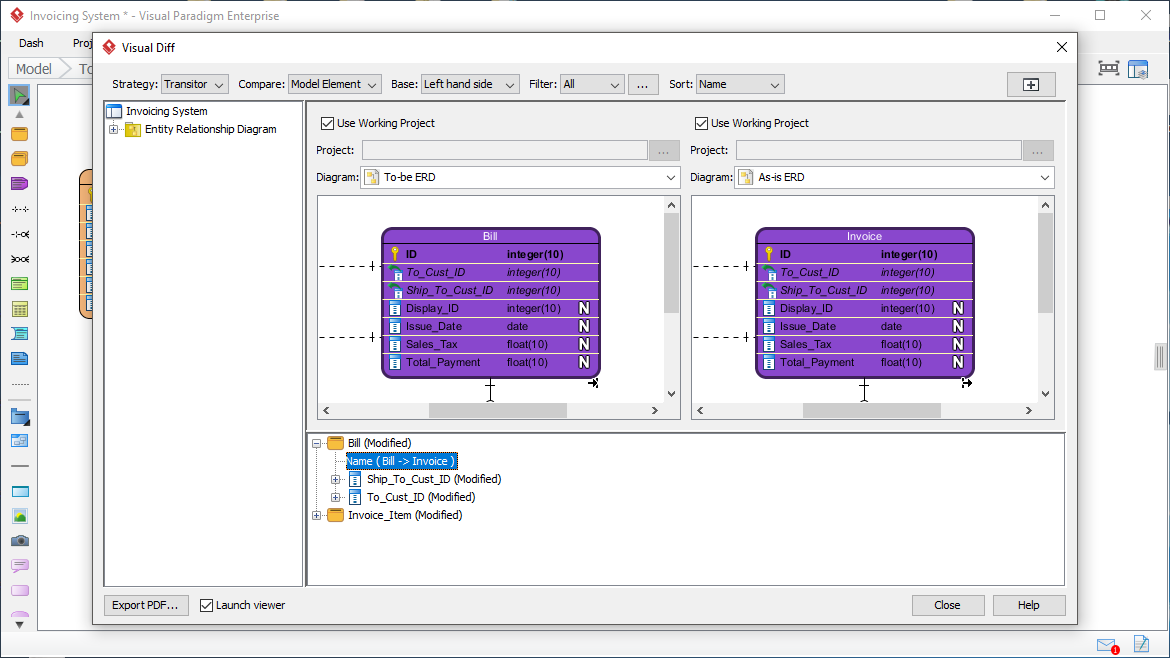Image resolution: width=1170 pixels, height=658 pixels.
Task: Toggle right Use Working Project checkbox
Action: 701,123
